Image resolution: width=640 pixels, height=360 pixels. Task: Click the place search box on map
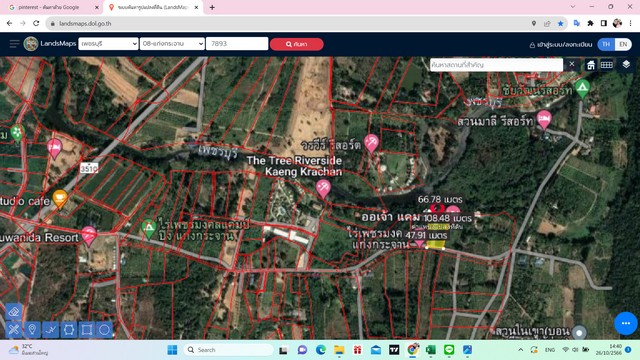(496, 64)
